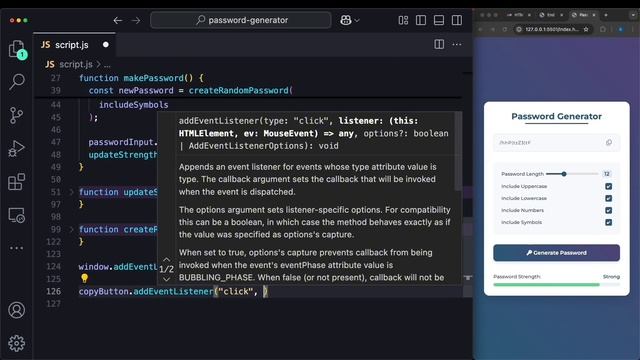Viewport: 640px width, 360px height.
Task: Split the editor right
Action: pos(439,44)
